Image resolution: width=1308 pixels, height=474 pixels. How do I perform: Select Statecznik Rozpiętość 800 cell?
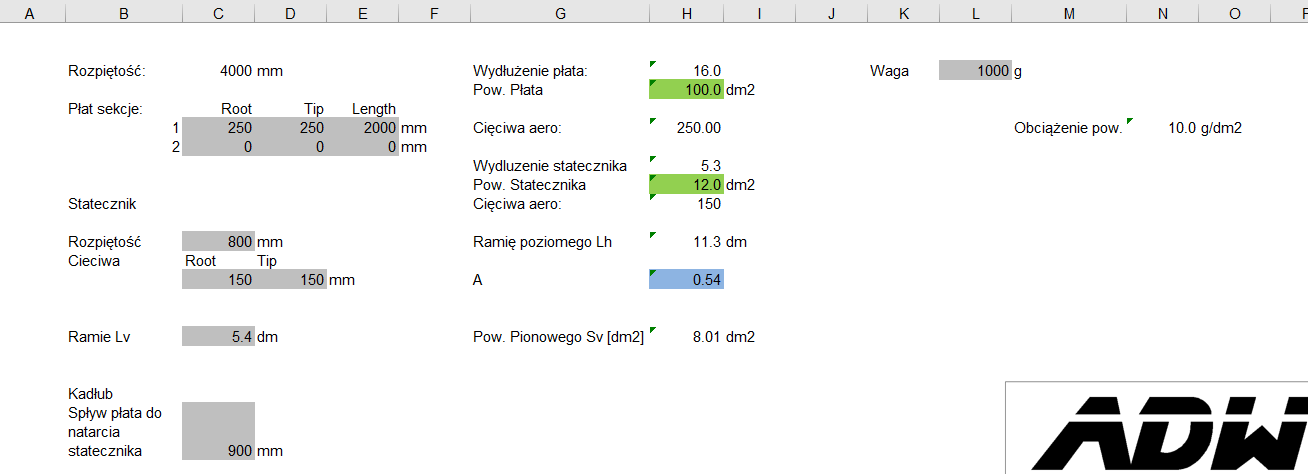click(x=219, y=242)
